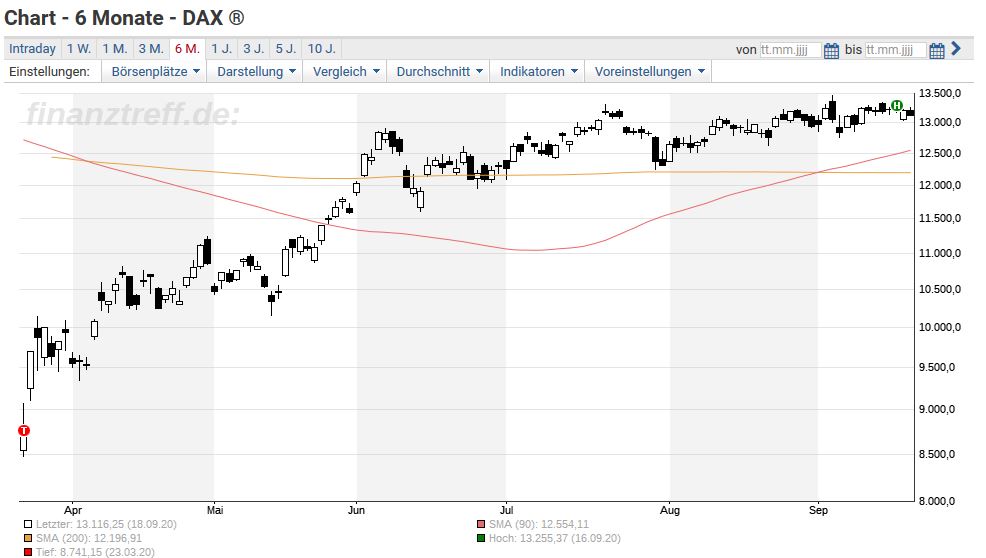Focus the 'von' date input field

tap(790, 50)
